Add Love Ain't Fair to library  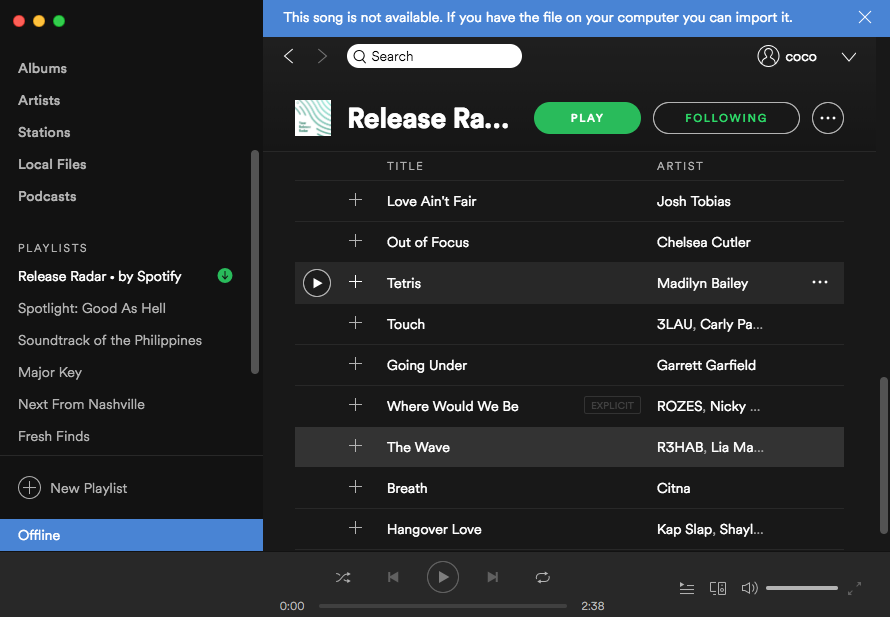tap(355, 201)
